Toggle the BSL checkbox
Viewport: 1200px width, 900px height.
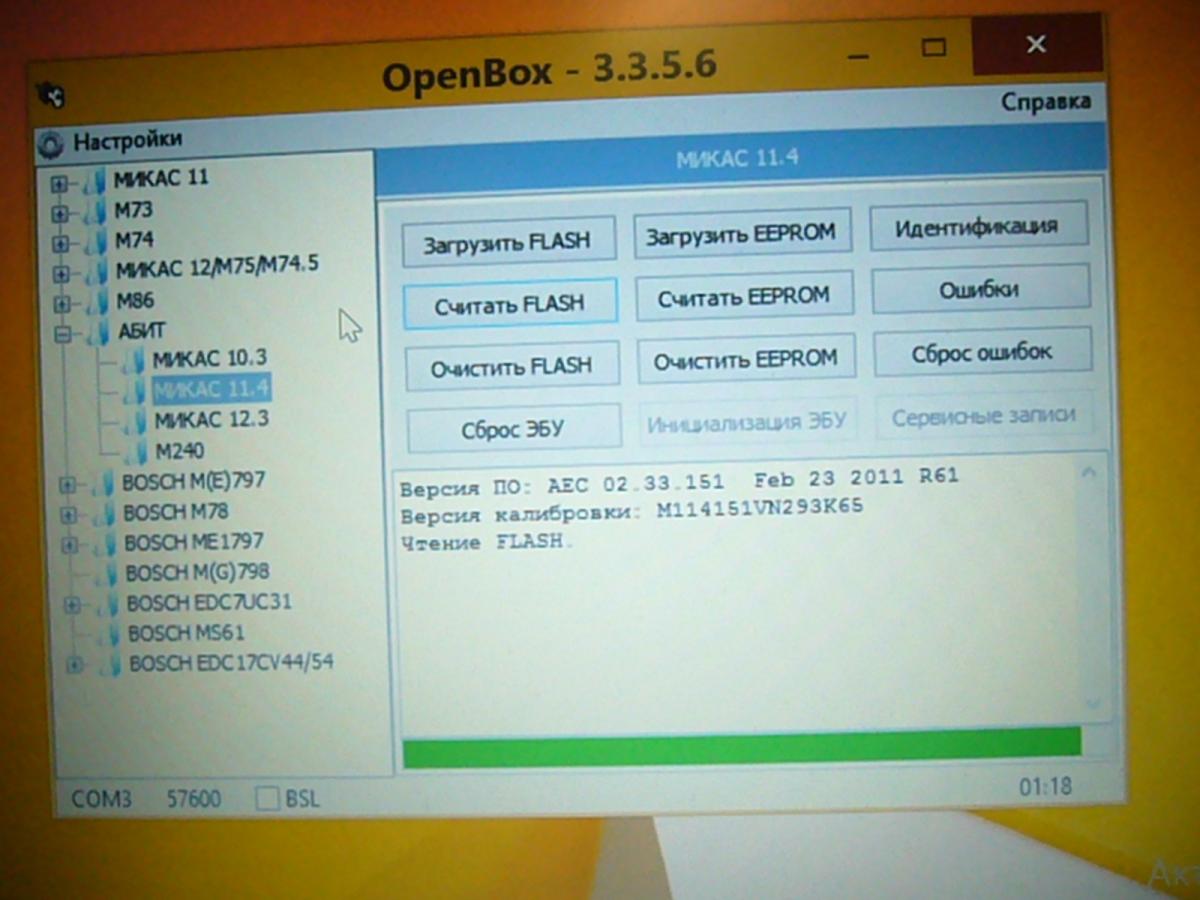[x=267, y=798]
